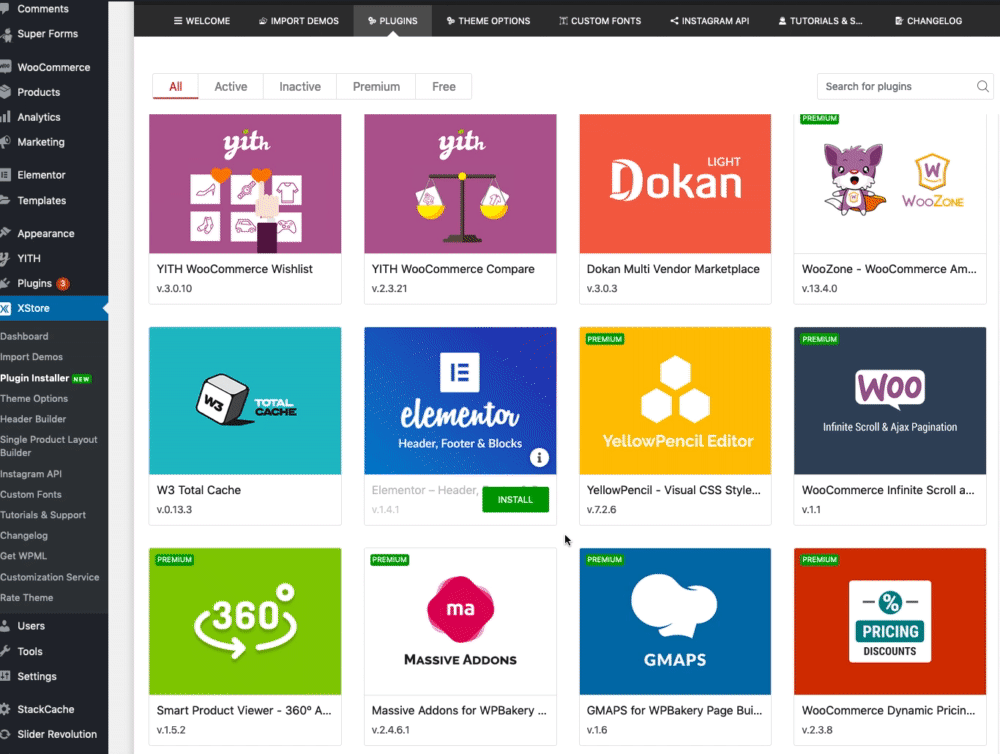Open the Import Demos tab

pos(298,21)
